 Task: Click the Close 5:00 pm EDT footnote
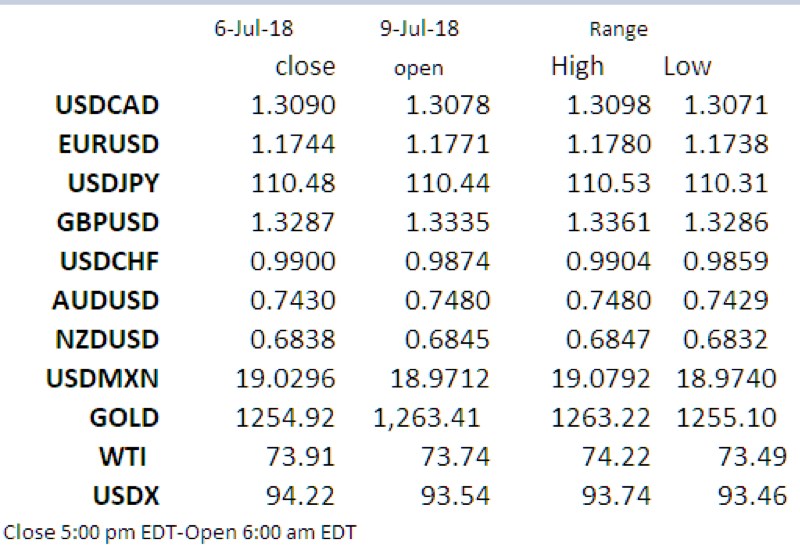point(180,532)
